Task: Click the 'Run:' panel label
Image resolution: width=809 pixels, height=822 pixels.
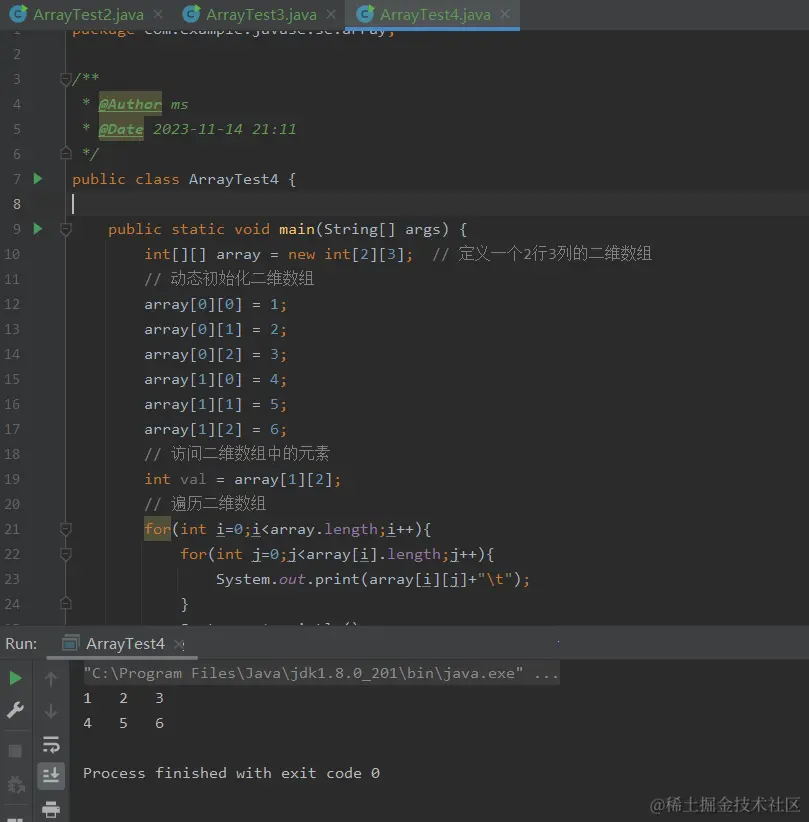Action: 21,644
